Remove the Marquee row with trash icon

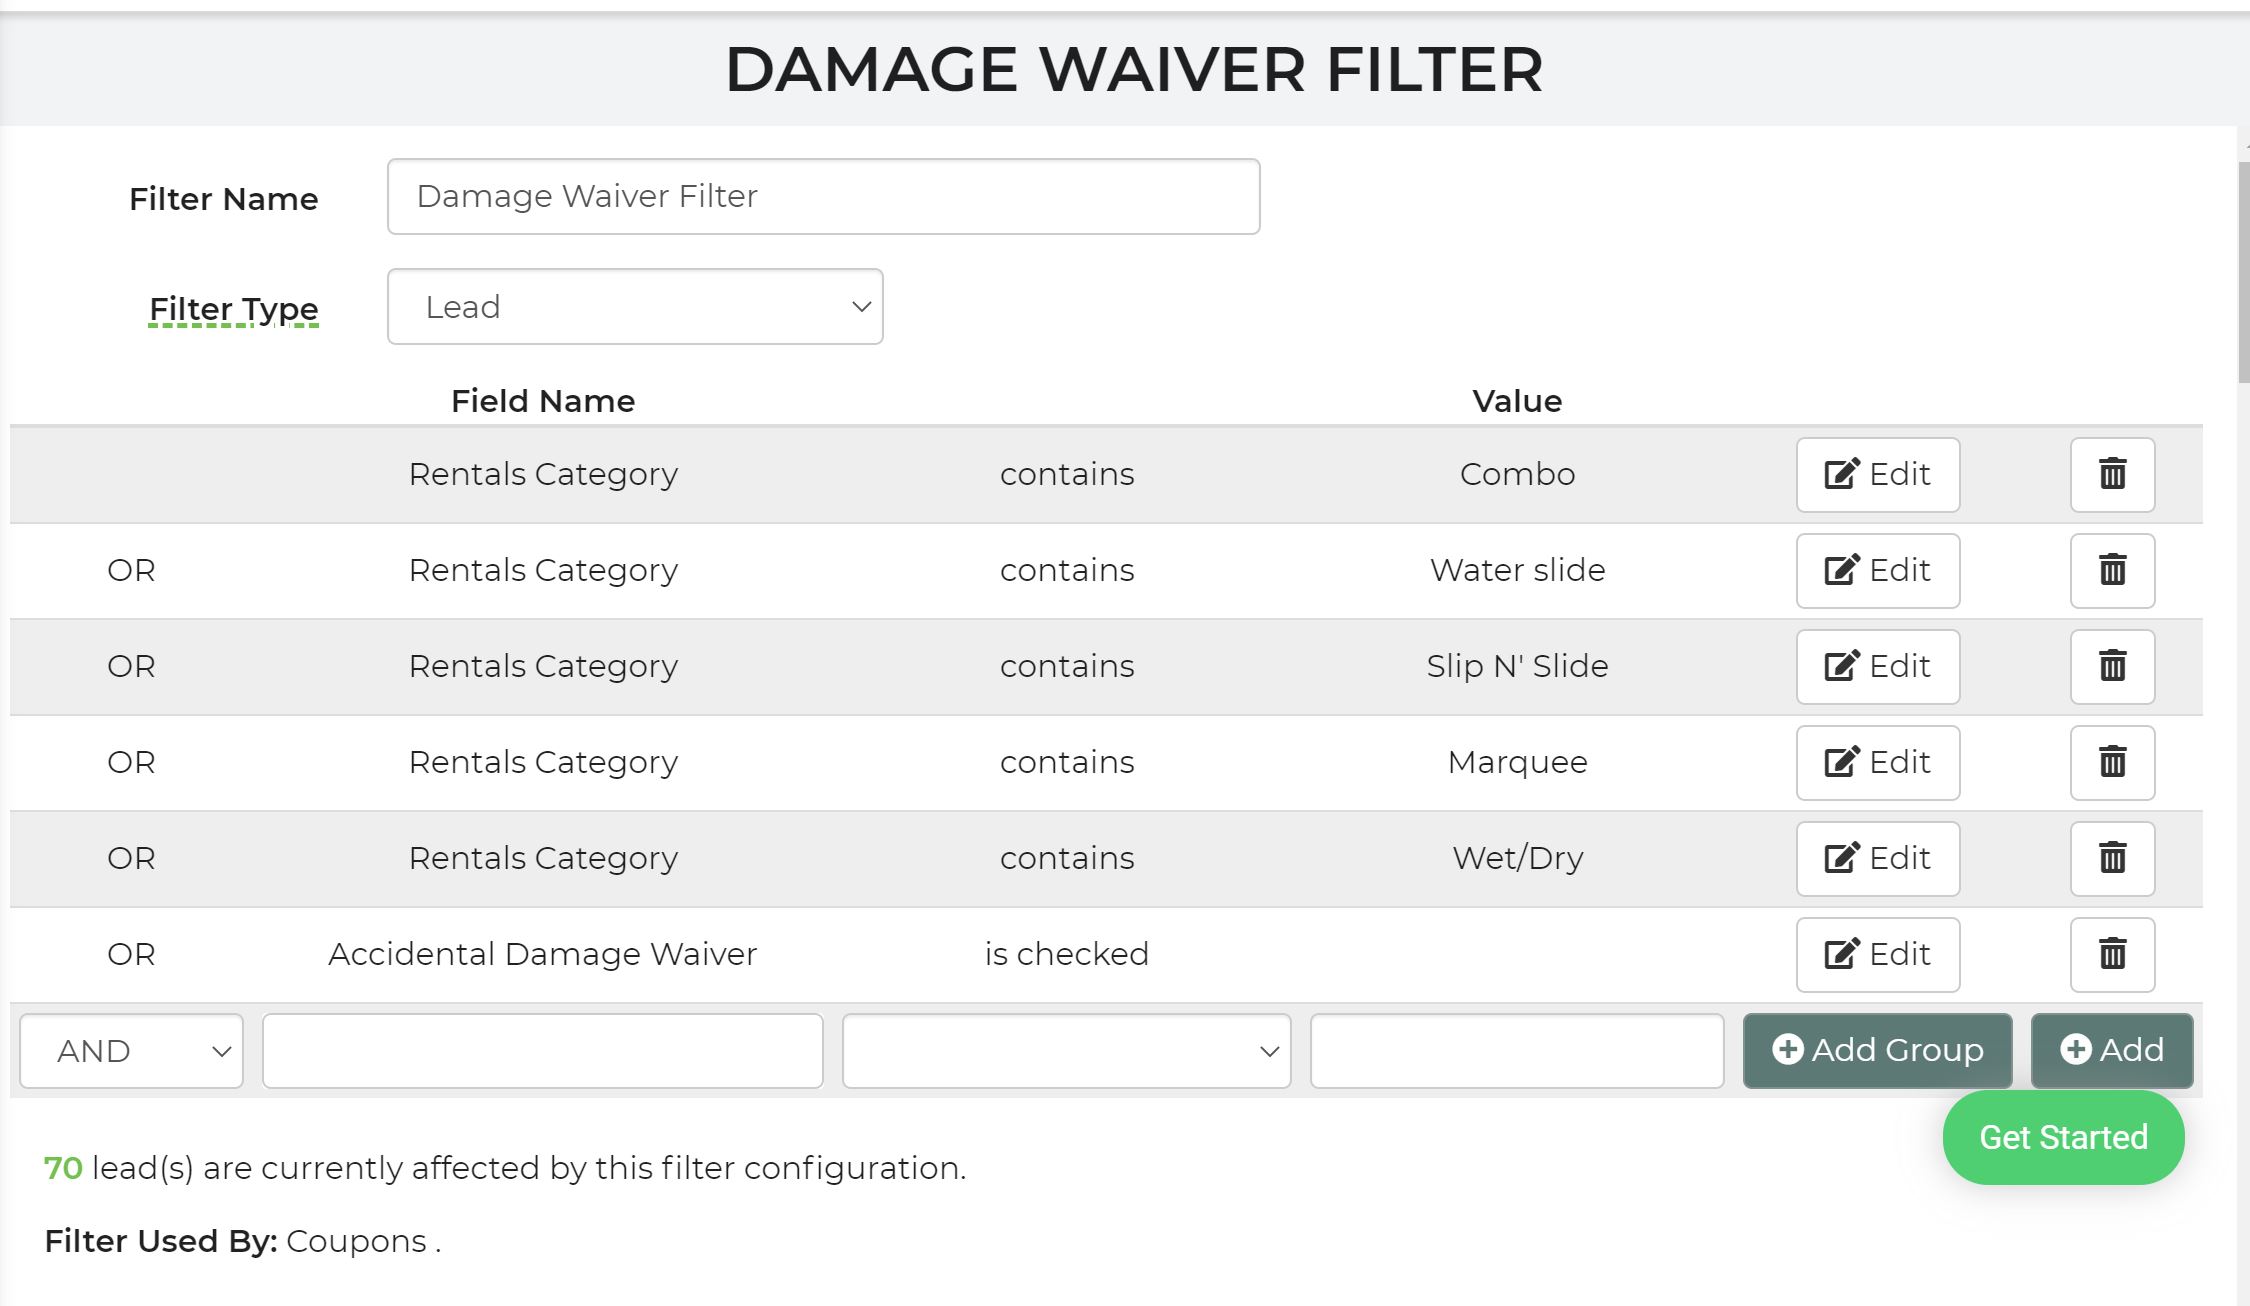point(2111,762)
